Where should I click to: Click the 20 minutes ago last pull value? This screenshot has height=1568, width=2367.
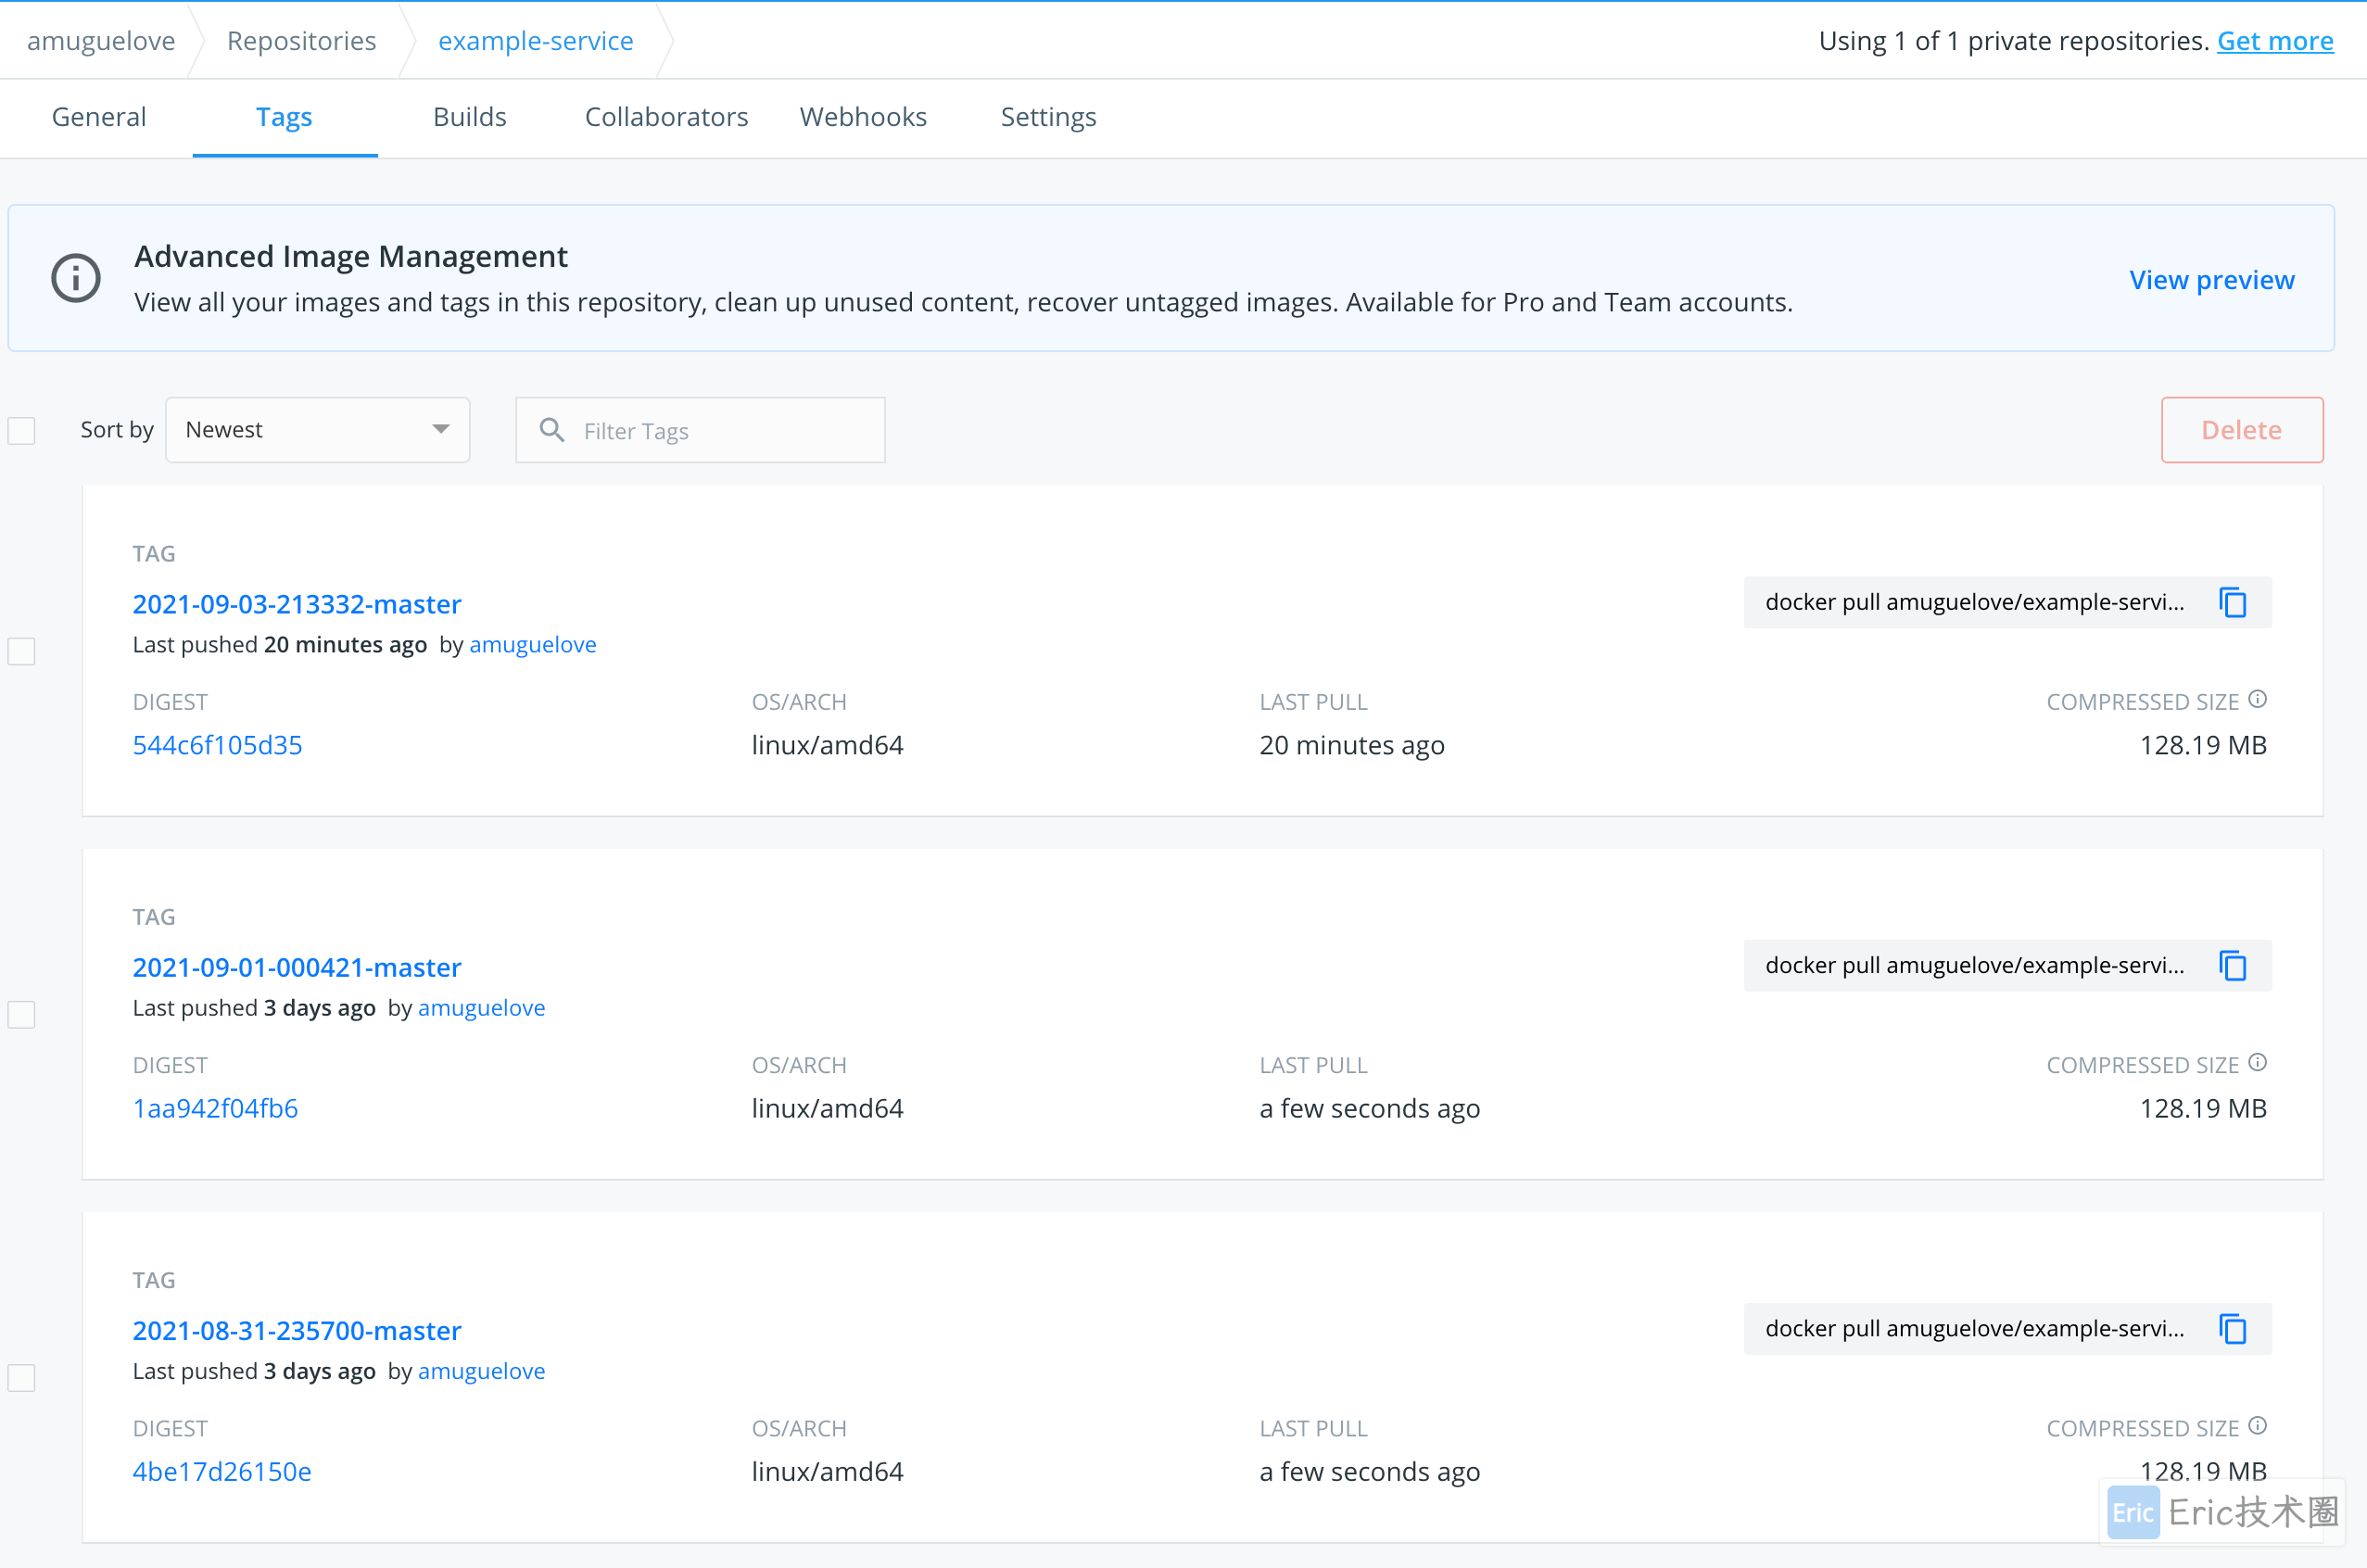coord(1352,745)
